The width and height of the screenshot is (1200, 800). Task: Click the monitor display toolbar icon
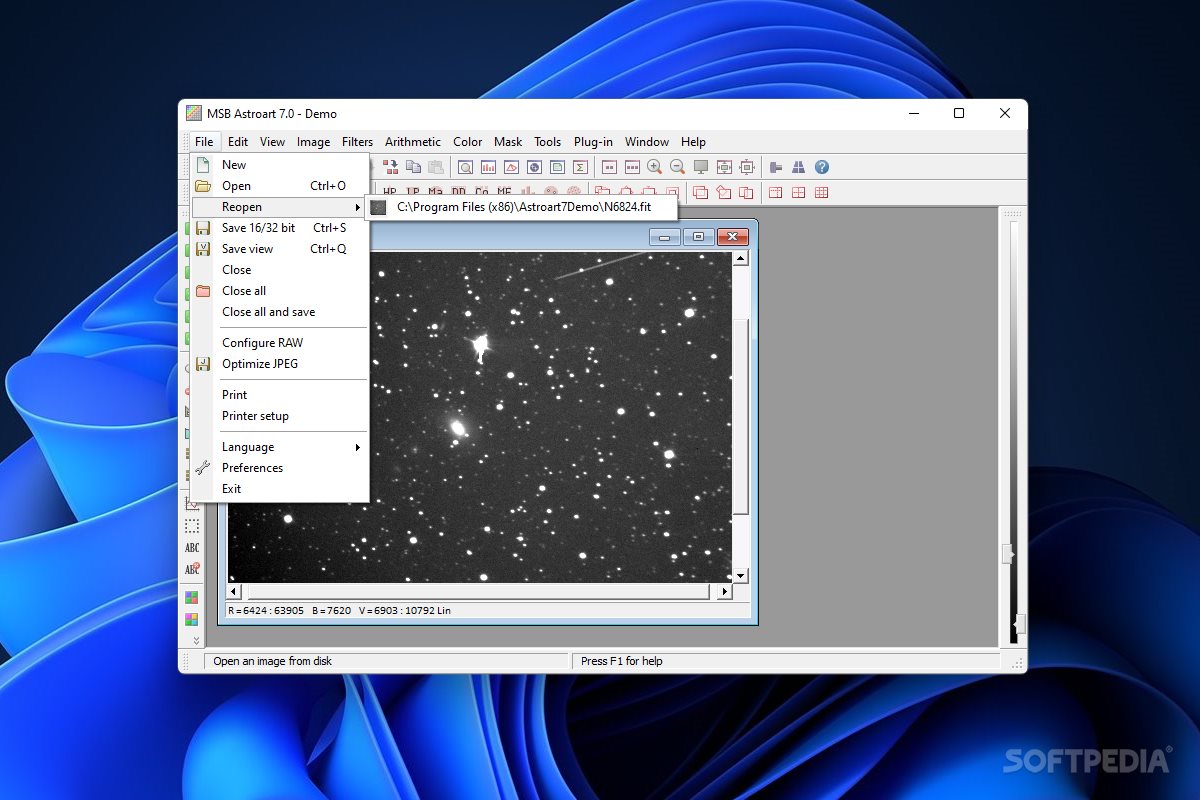pos(701,167)
